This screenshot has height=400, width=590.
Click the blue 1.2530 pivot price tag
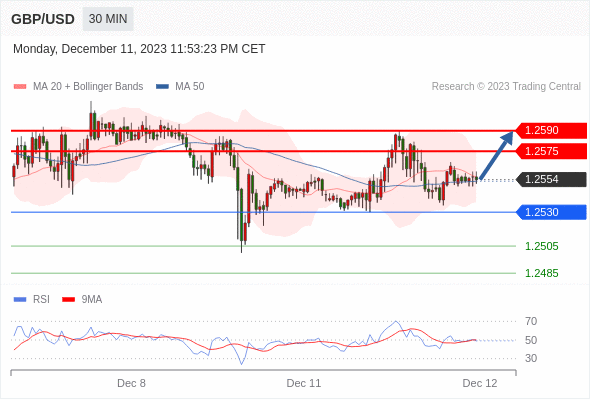(x=551, y=212)
